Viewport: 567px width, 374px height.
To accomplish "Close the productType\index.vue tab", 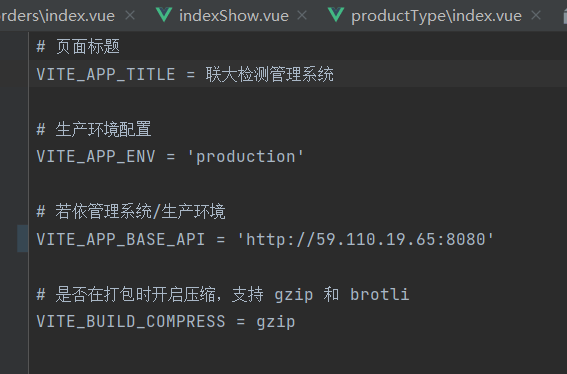I will point(536,15).
